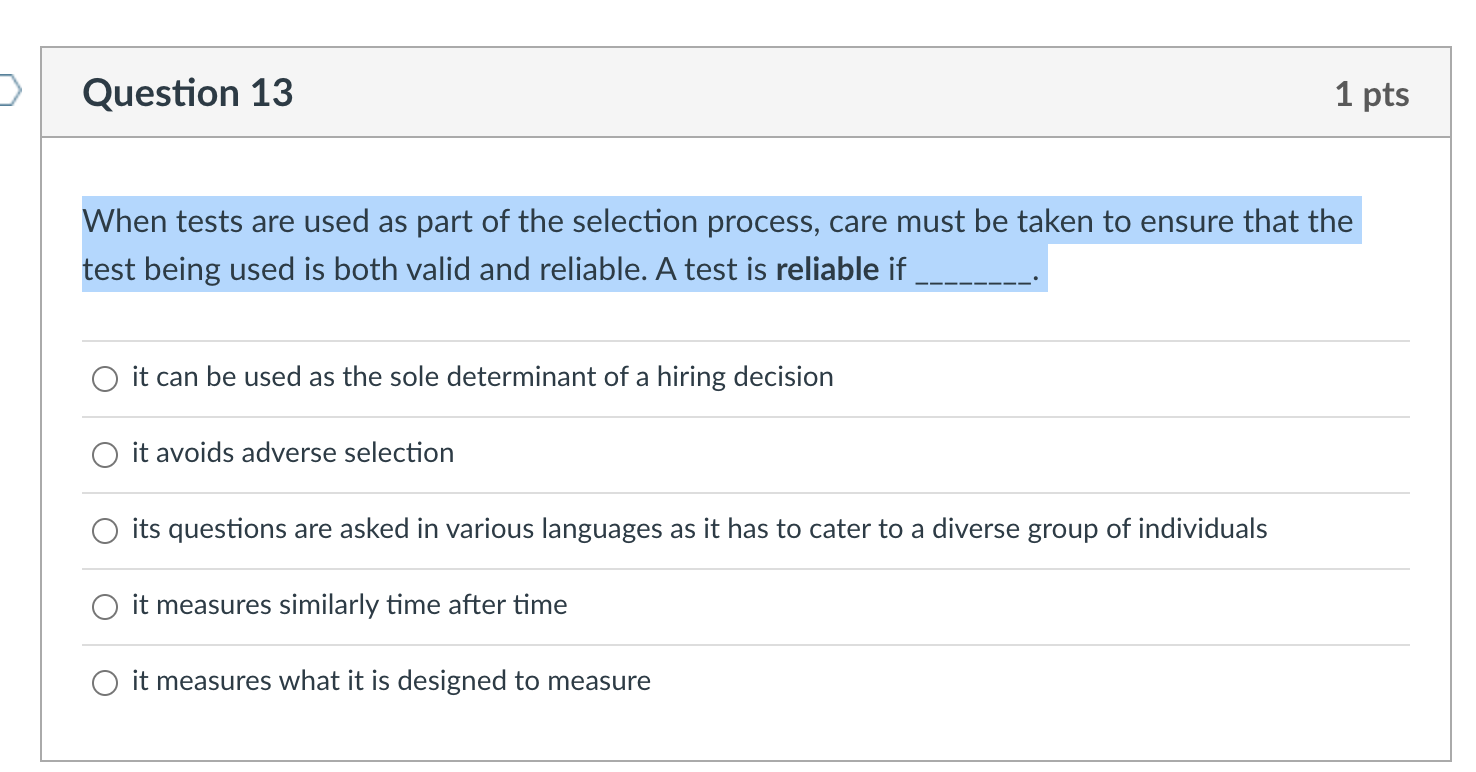The width and height of the screenshot is (1476, 772).
Task: Click the '1 pts' points label
Action: pos(1372,94)
